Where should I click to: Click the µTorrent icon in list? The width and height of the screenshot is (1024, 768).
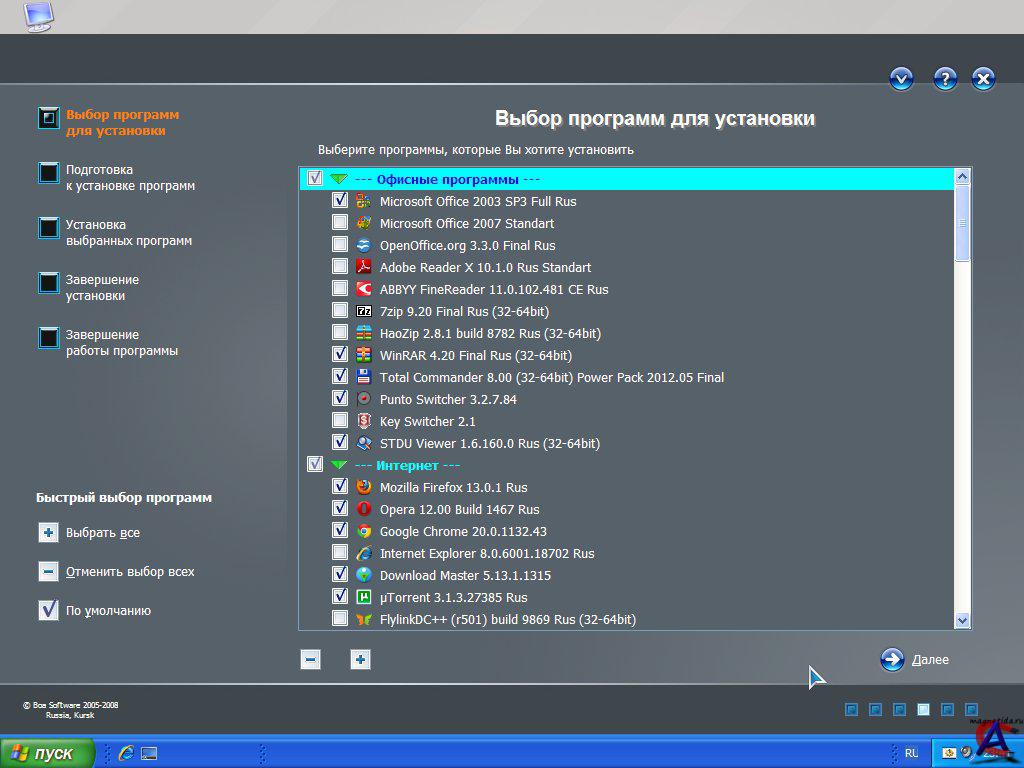(x=364, y=597)
